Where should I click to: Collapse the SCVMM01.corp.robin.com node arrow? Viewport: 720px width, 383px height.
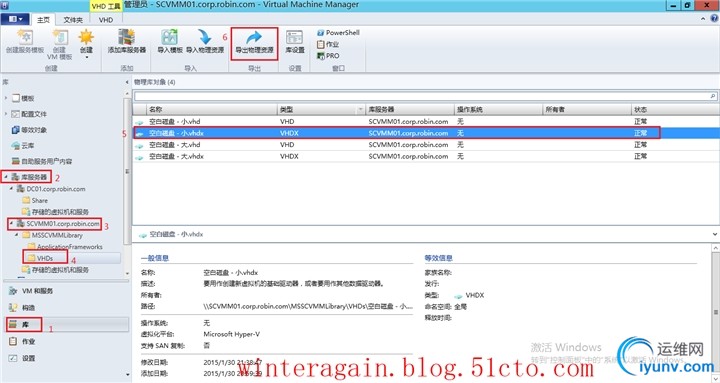(x=11, y=223)
